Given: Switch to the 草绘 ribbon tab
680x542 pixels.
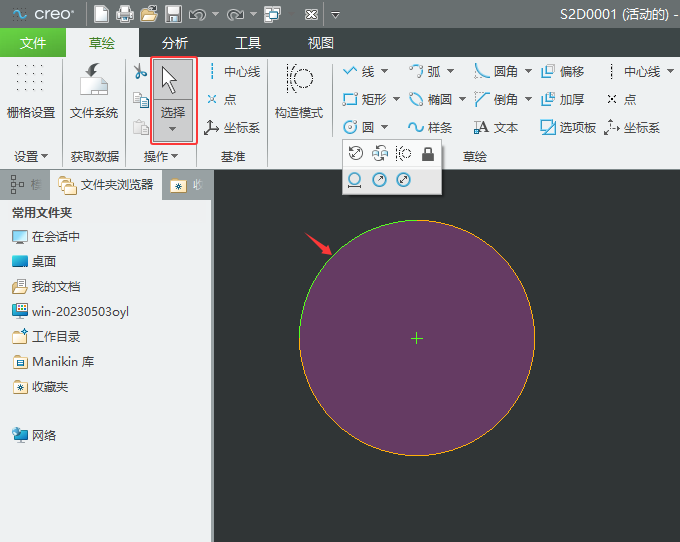Looking at the screenshot, I should click(x=102, y=42).
